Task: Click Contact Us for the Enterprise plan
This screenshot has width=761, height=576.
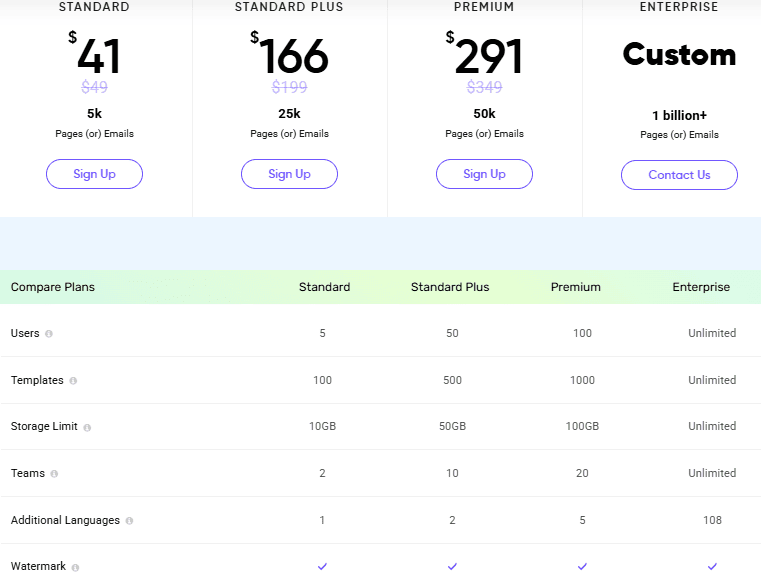Action: [679, 175]
